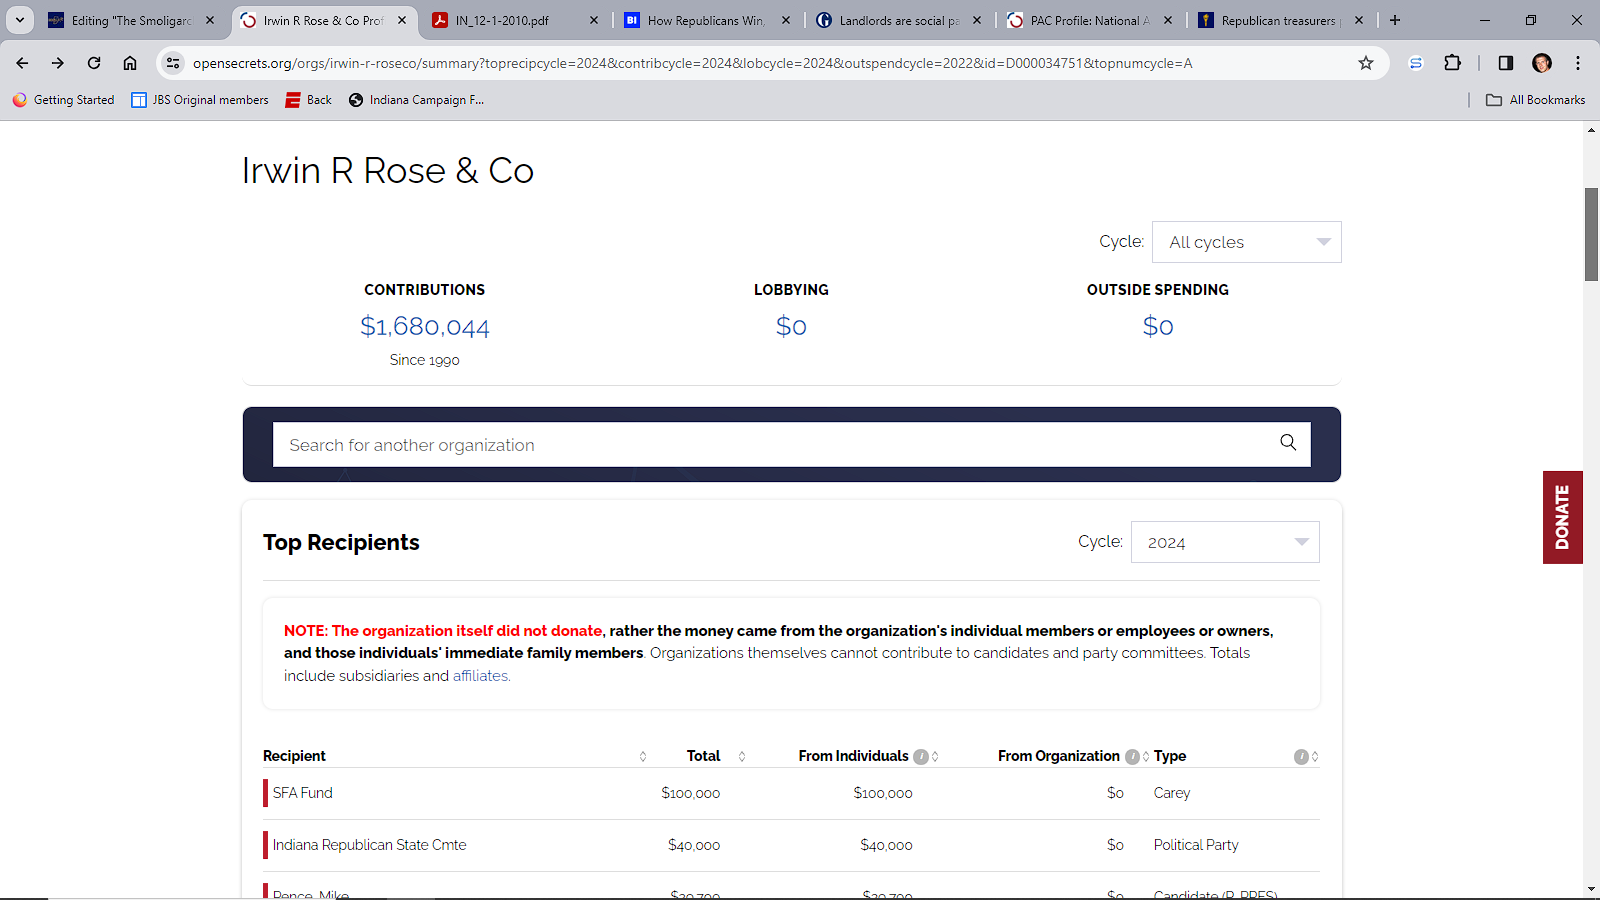The width and height of the screenshot is (1600, 900).
Task: Open the Extensions puzzle icon
Action: tap(1453, 63)
